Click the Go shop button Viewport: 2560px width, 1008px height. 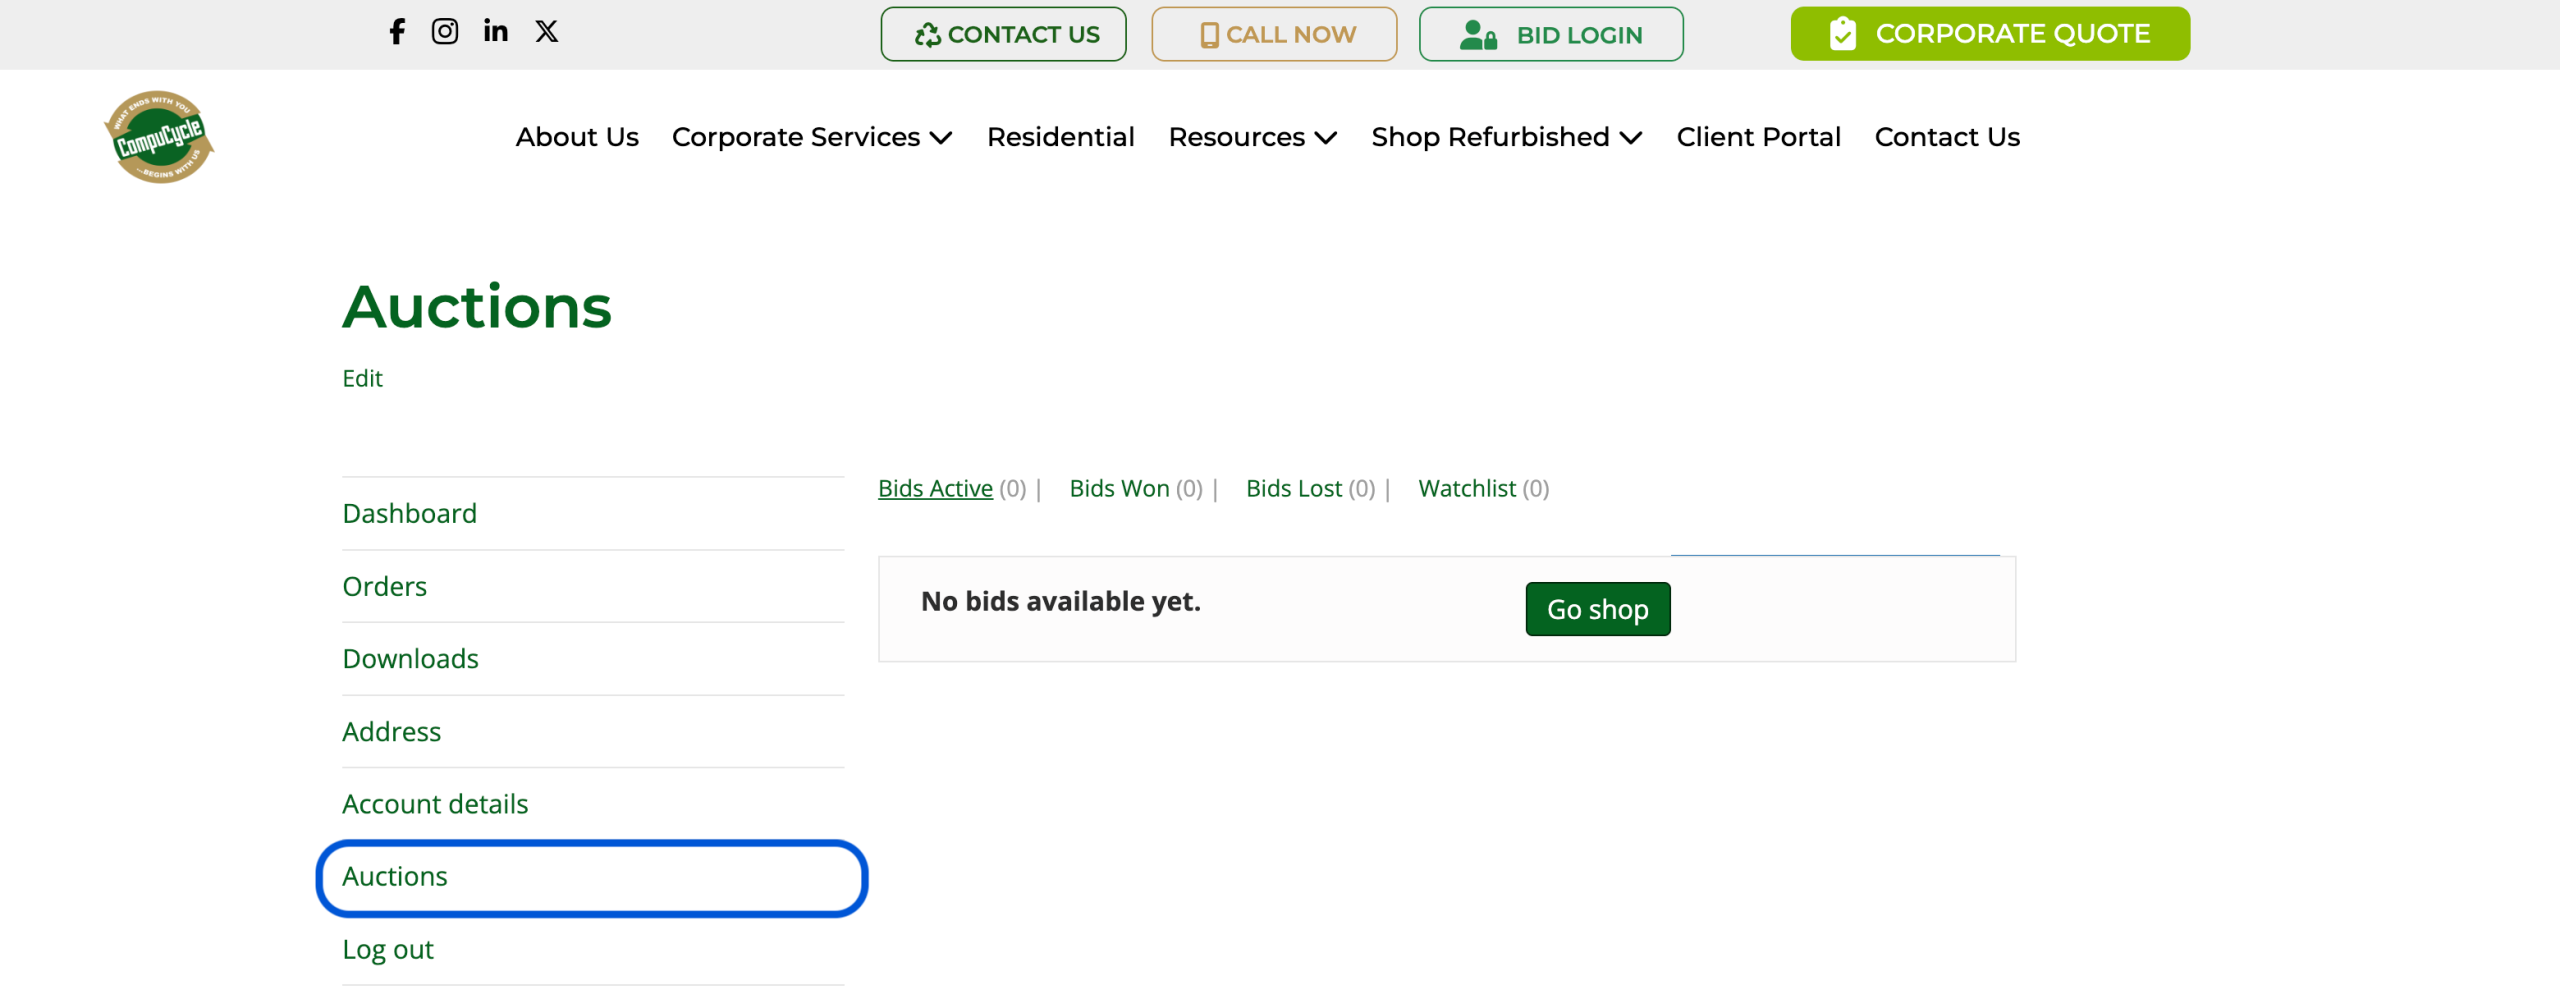(x=1598, y=609)
